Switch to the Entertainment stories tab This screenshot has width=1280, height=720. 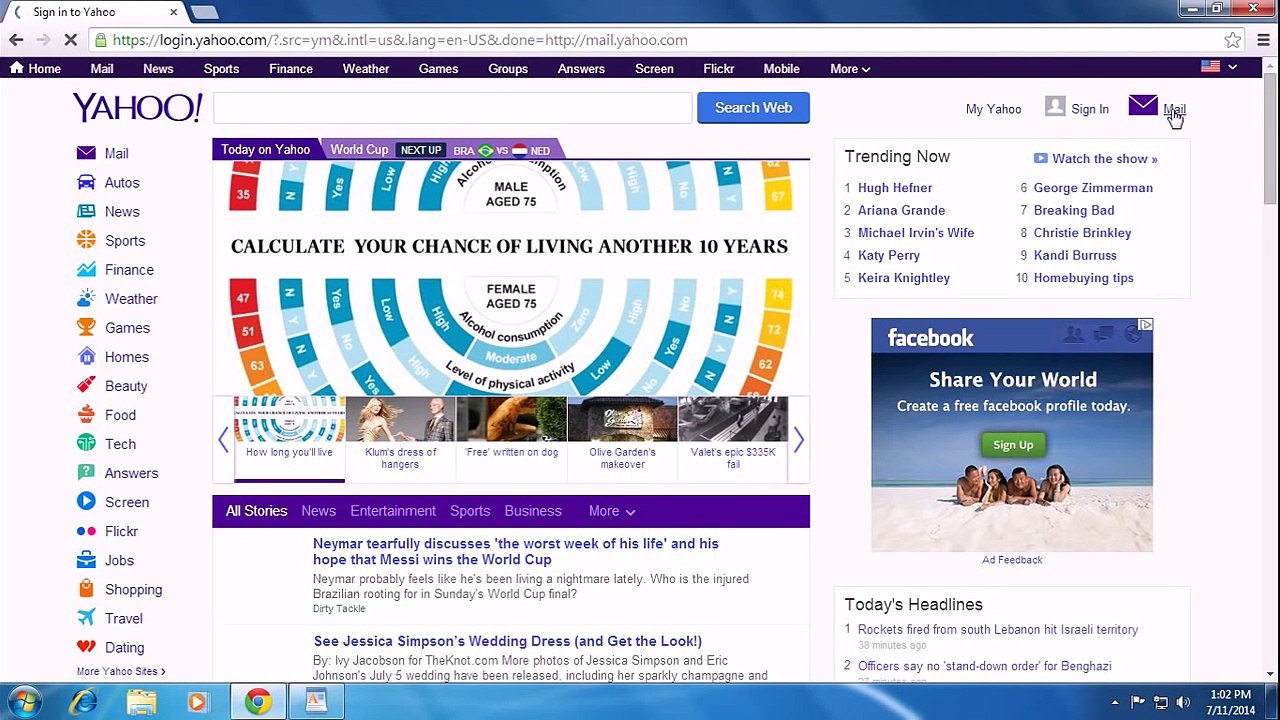pyautogui.click(x=393, y=511)
